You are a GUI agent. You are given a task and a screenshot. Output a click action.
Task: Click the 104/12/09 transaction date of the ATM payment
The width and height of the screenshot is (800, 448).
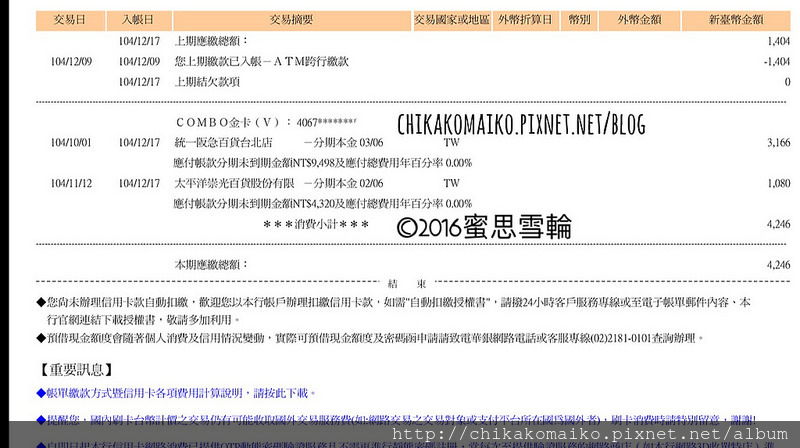pos(71,62)
